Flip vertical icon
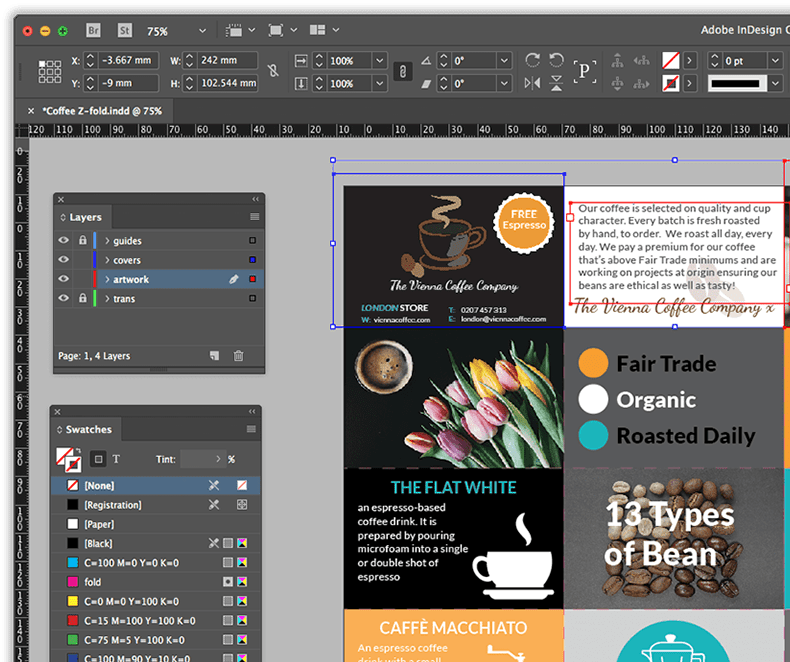Image resolution: width=790 pixels, height=662 pixels. pos(556,83)
